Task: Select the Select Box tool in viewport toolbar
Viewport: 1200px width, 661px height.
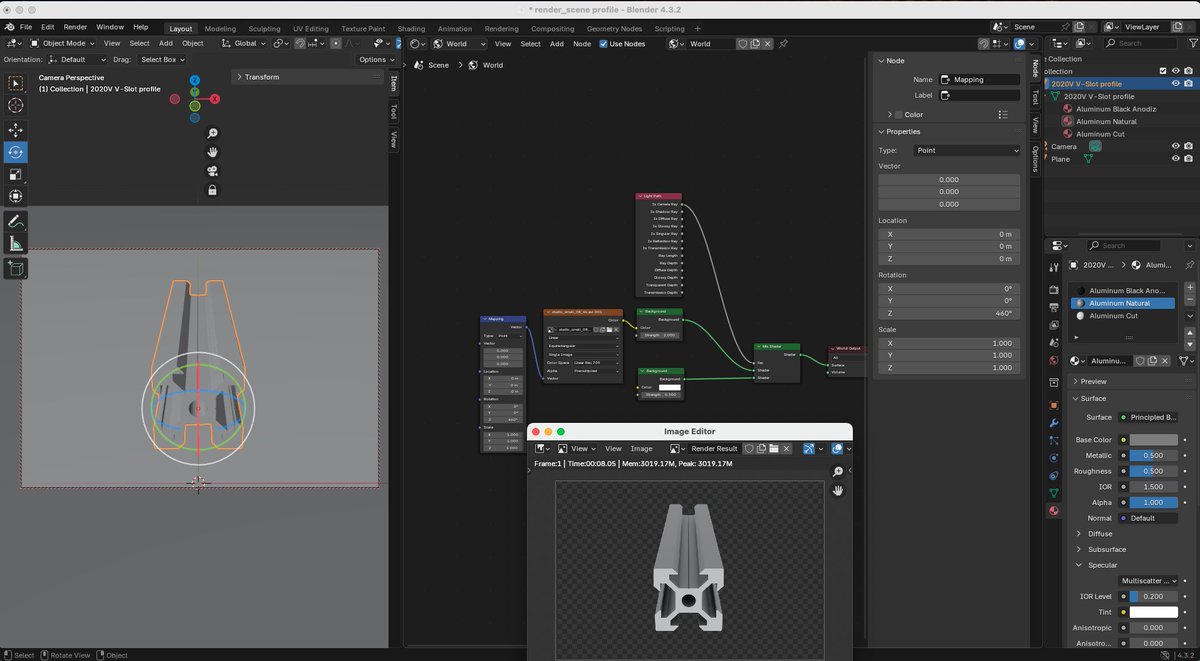Action: pyautogui.click(x=16, y=83)
